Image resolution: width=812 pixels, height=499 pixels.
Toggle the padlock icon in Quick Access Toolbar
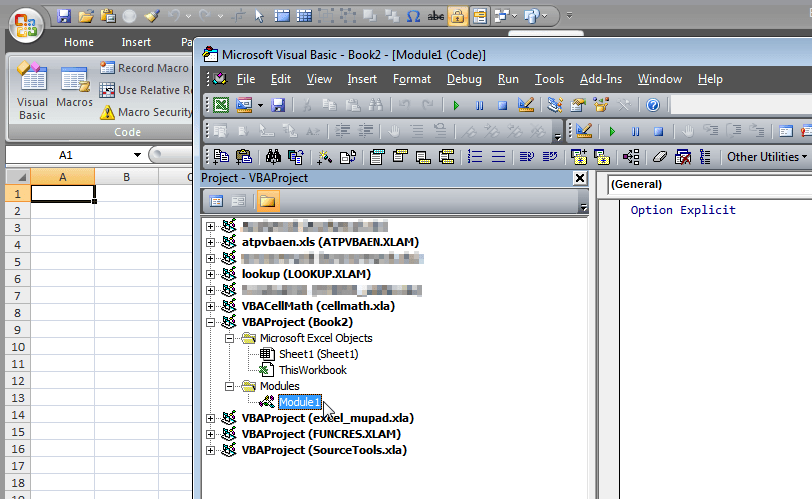click(457, 17)
